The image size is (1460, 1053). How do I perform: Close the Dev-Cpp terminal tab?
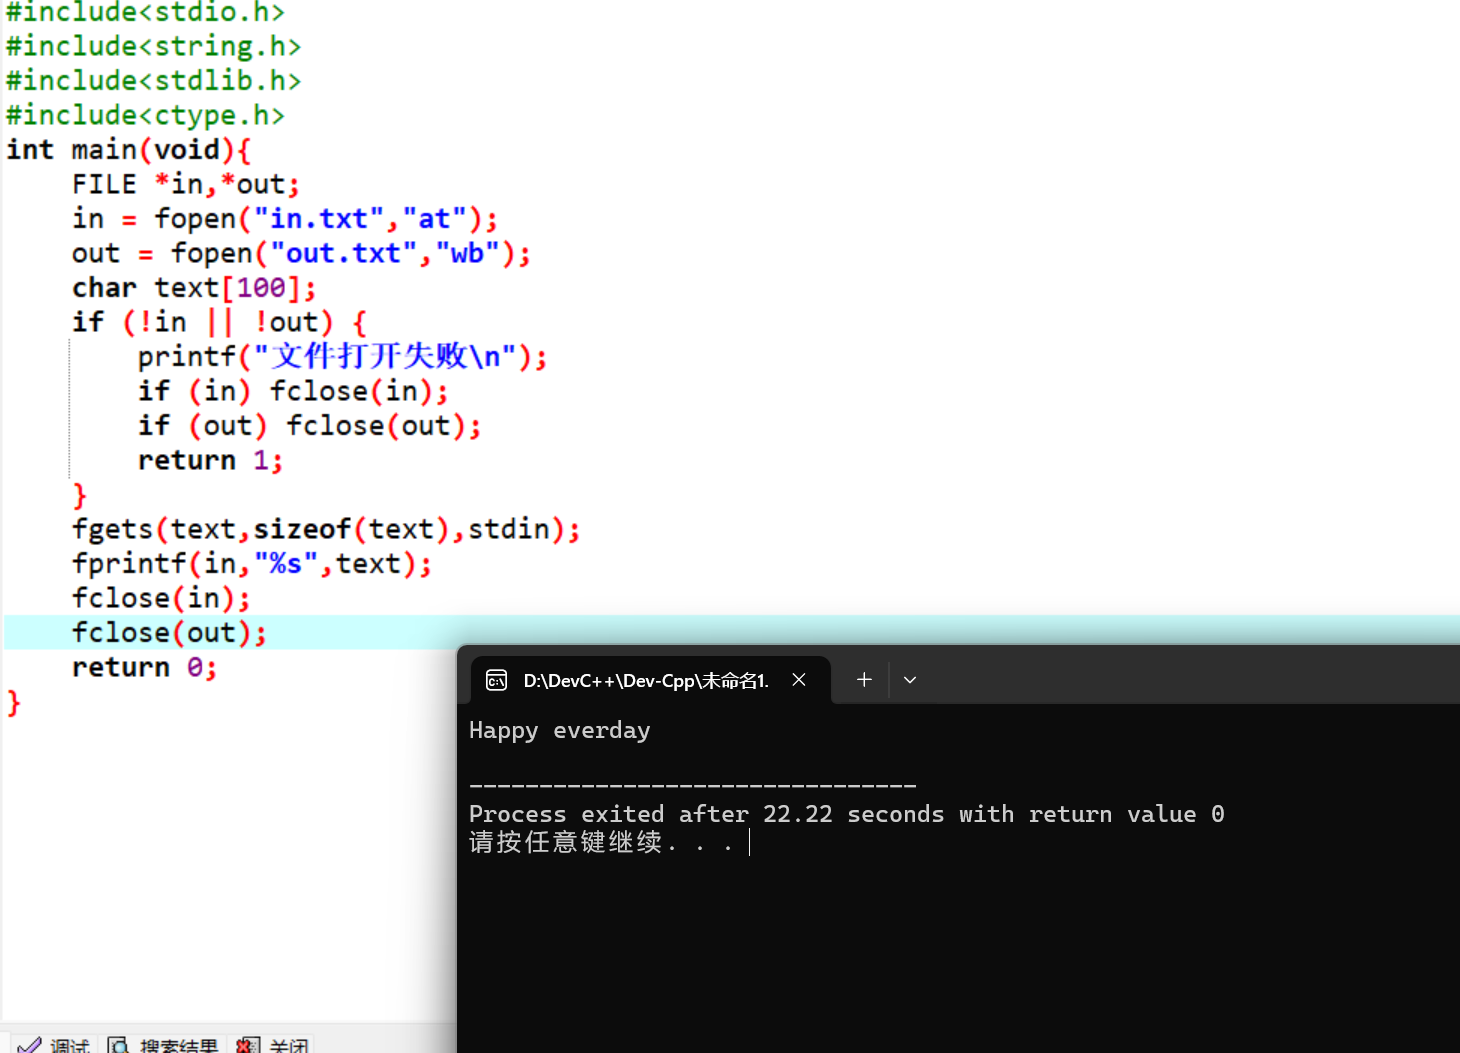coord(798,680)
